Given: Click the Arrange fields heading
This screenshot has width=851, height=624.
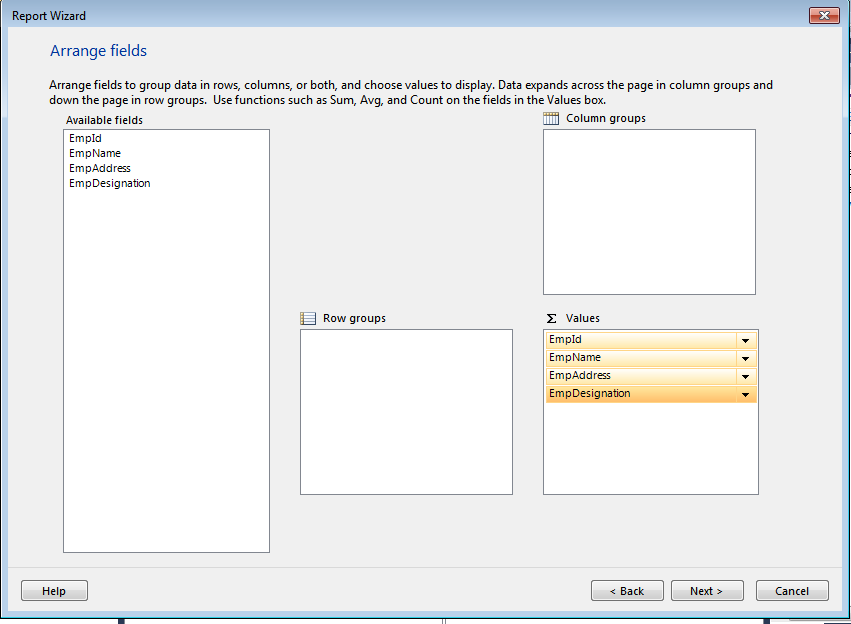Looking at the screenshot, I should (98, 50).
